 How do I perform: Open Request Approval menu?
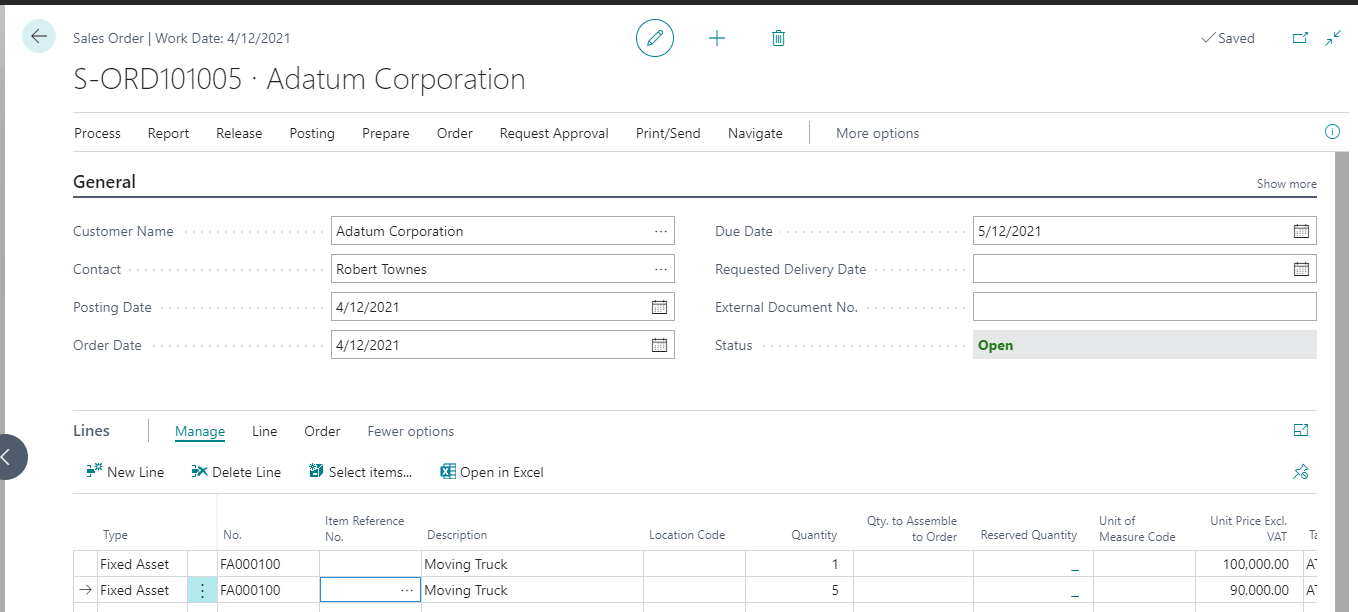click(x=554, y=133)
